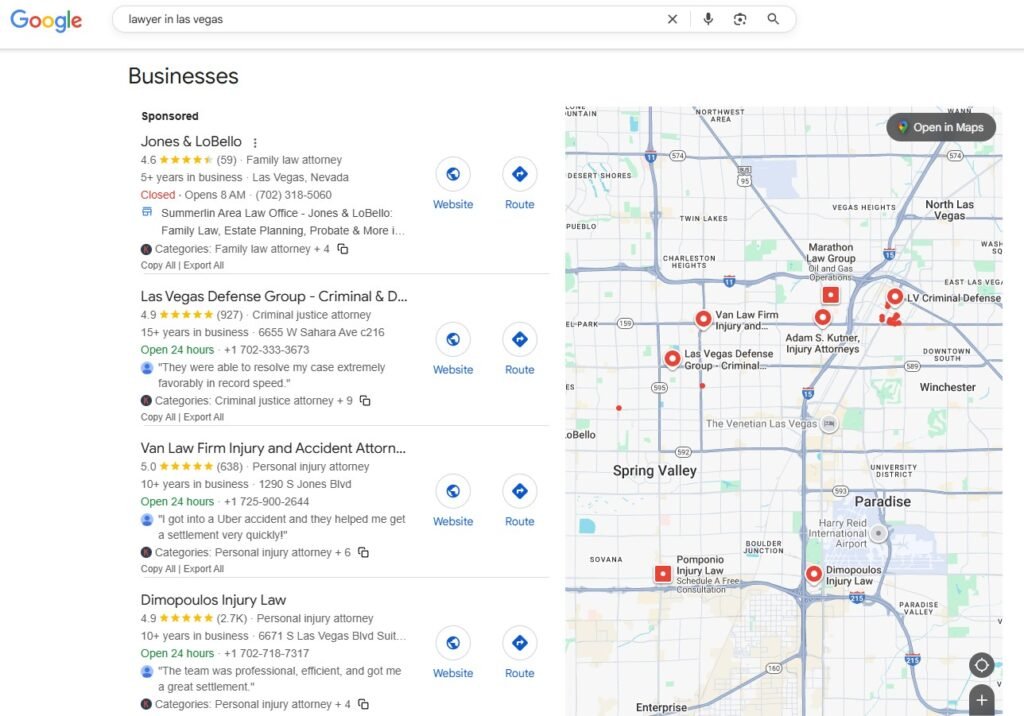Open Jones & LoBello website globe icon
Image resolution: width=1024 pixels, height=716 pixels.
point(453,174)
